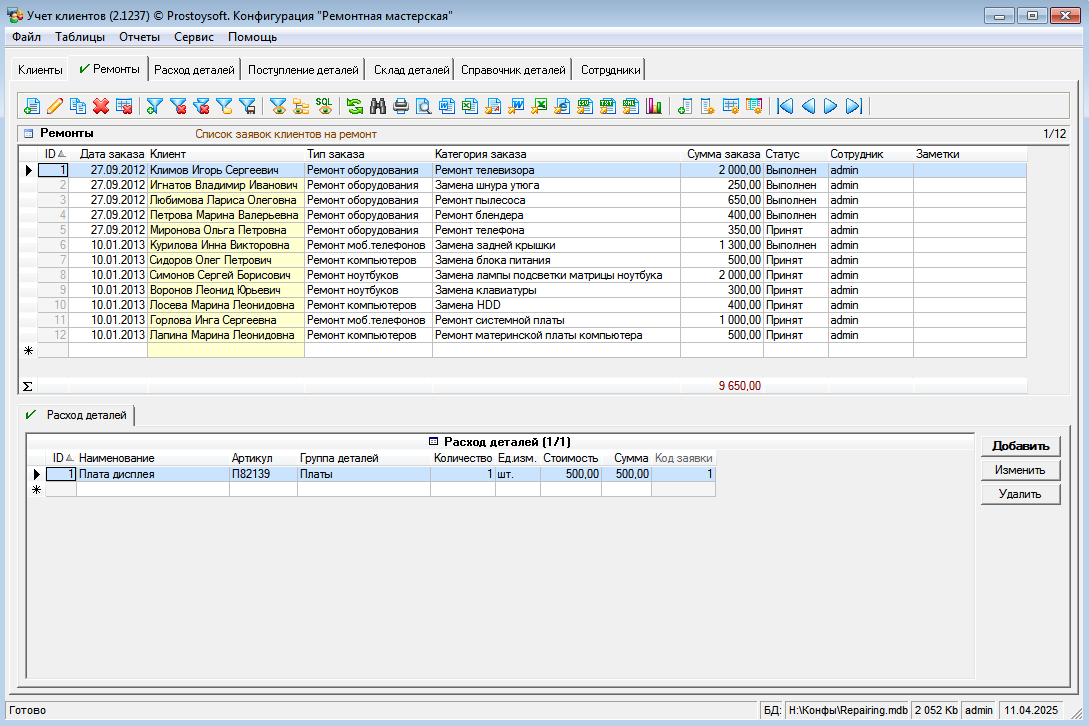Select client Игнатов Владимир Иванович
Image resolution: width=1089 pixels, height=726 pixels.
[224, 185]
